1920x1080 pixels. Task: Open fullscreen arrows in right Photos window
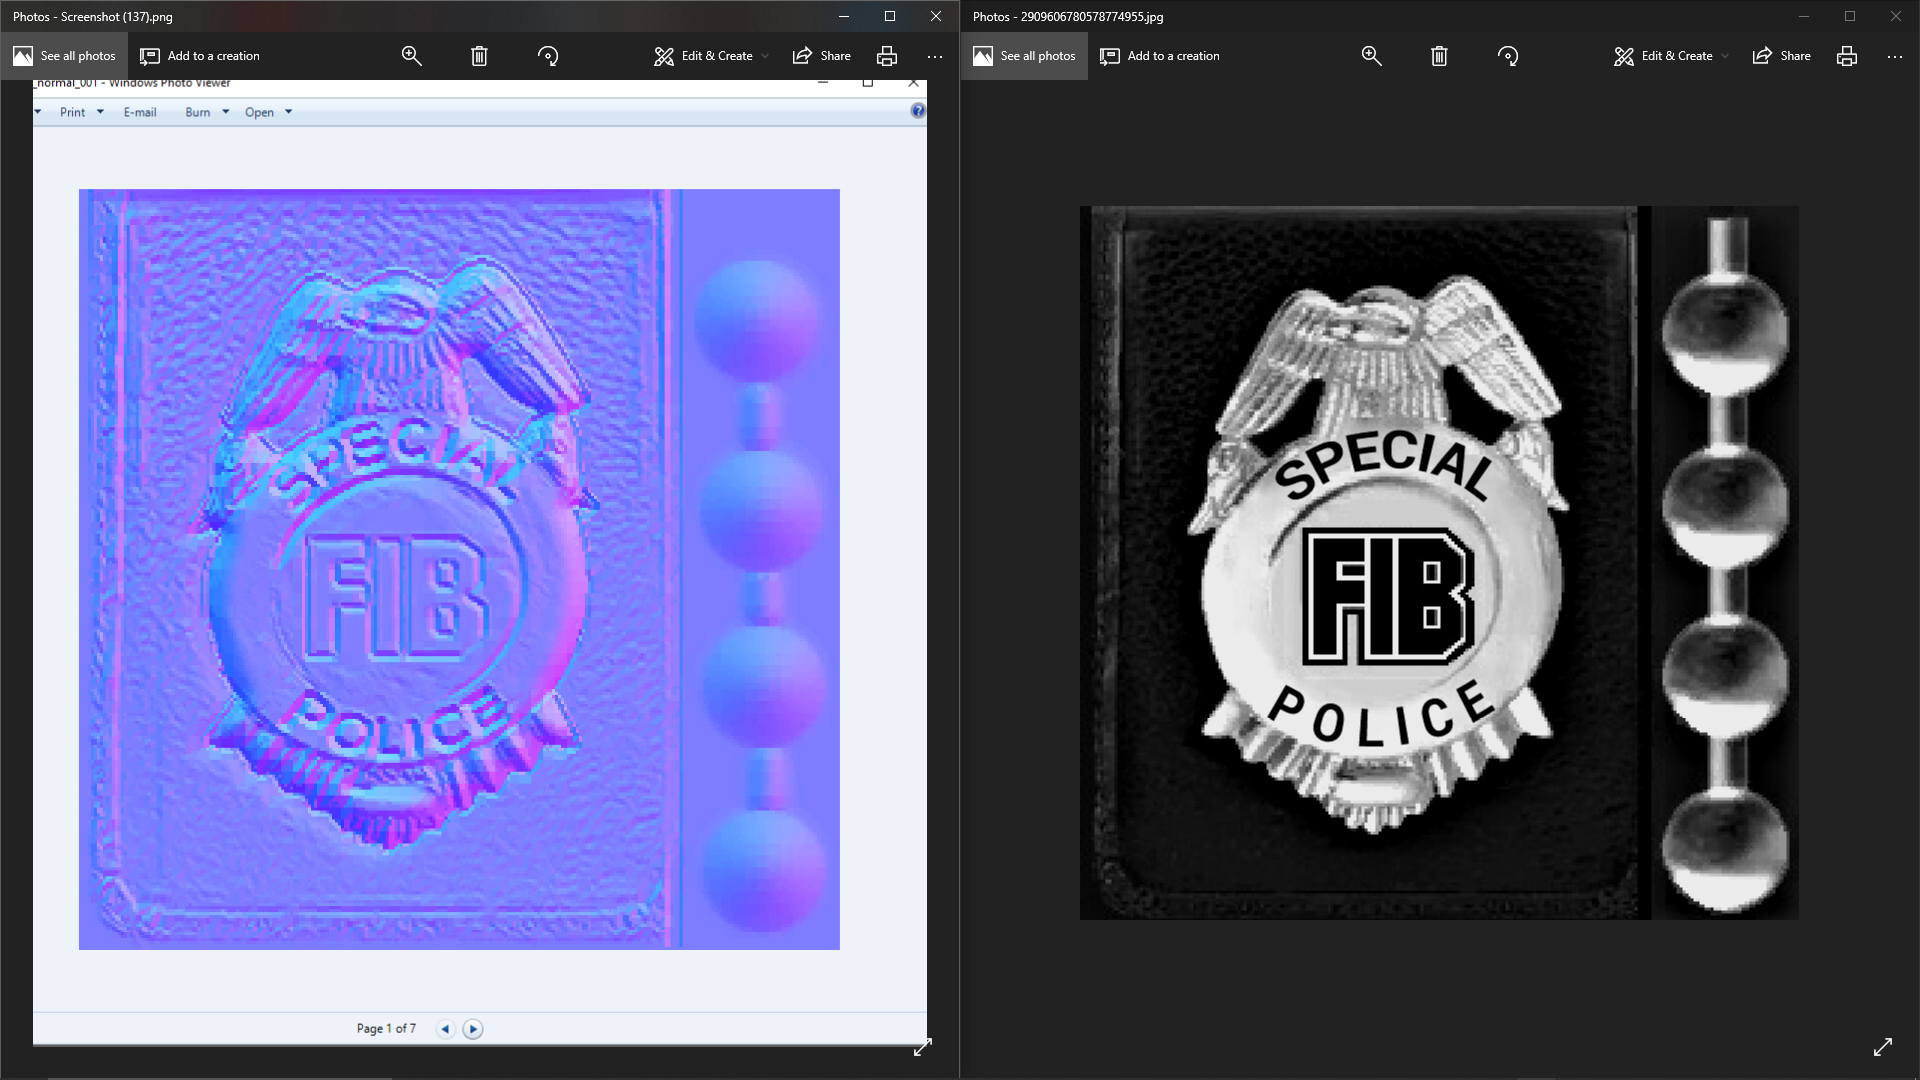point(1882,1047)
